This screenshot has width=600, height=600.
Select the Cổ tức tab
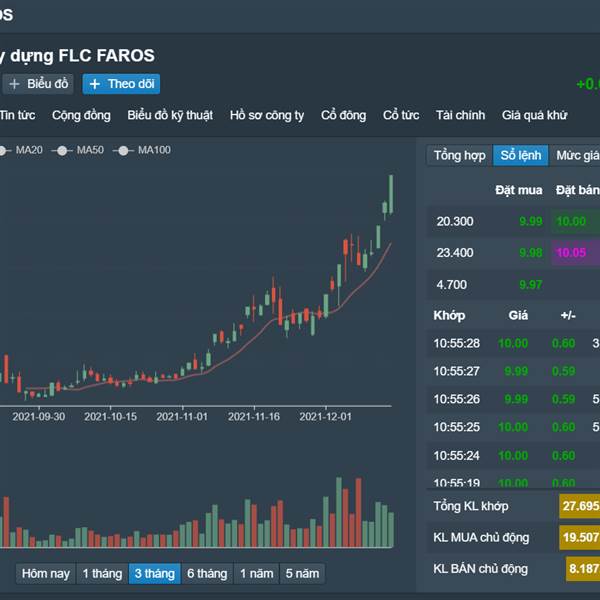tap(401, 115)
